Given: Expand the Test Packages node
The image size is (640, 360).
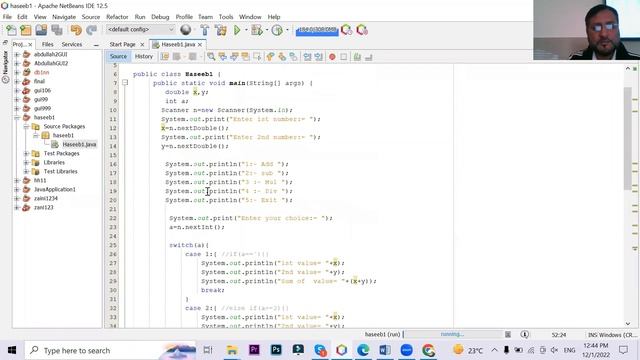Looking at the screenshot, I should [x=26, y=153].
